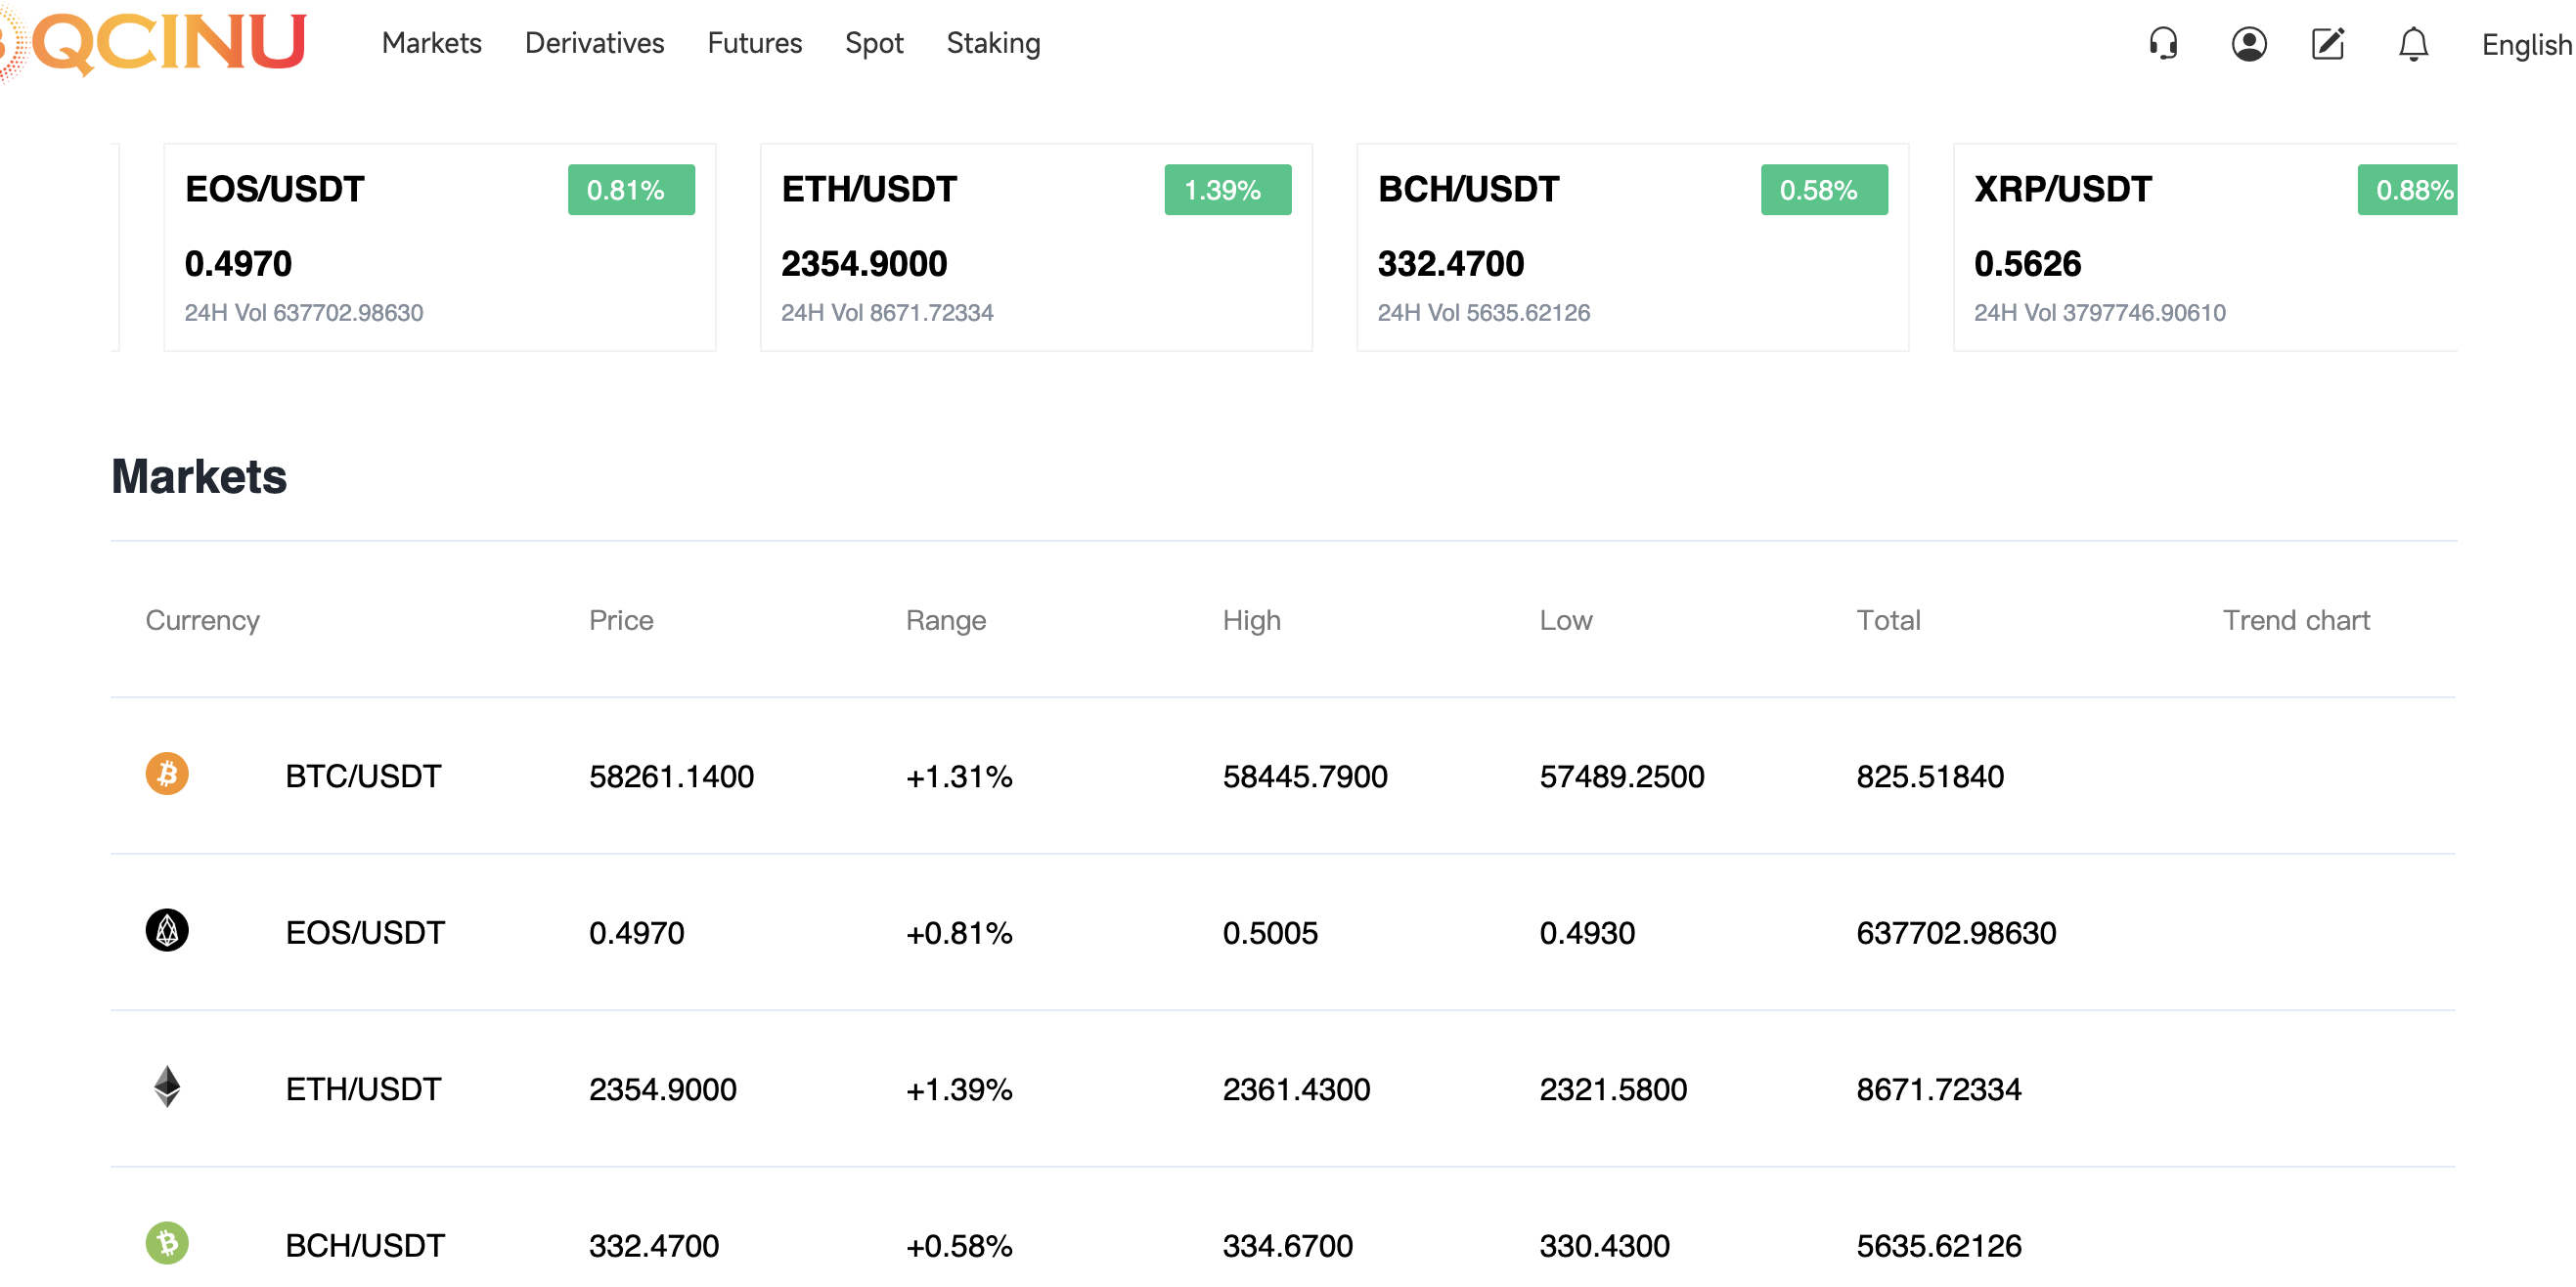Select Spot in the navigation
Image resolution: width=2576 pixels, height=1287 pixels.
[x=873, y=43]
